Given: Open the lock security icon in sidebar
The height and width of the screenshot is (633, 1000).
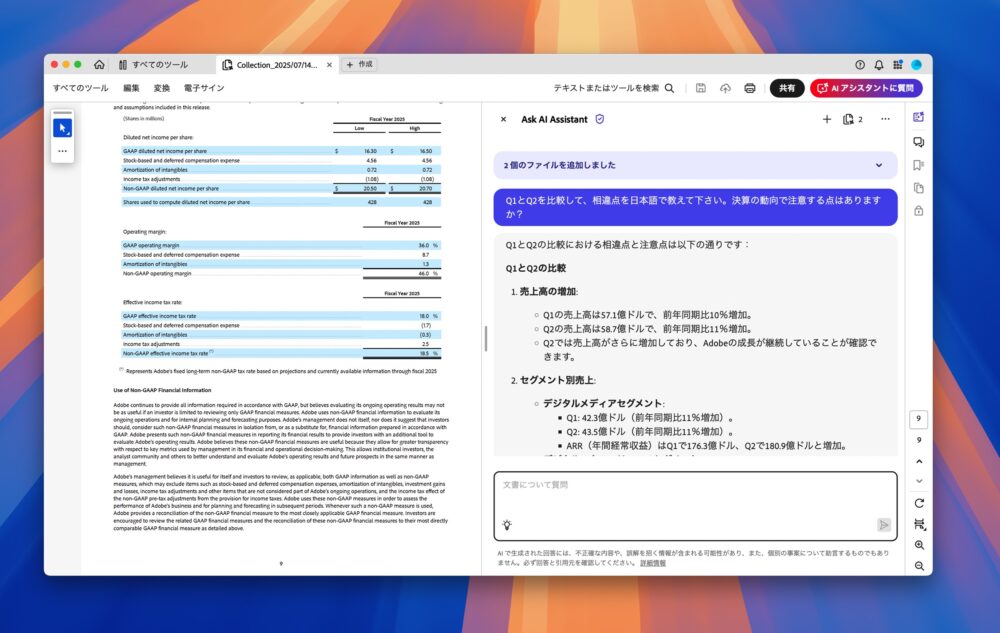Looking at the screenshot, I should (x=918, y=211).
